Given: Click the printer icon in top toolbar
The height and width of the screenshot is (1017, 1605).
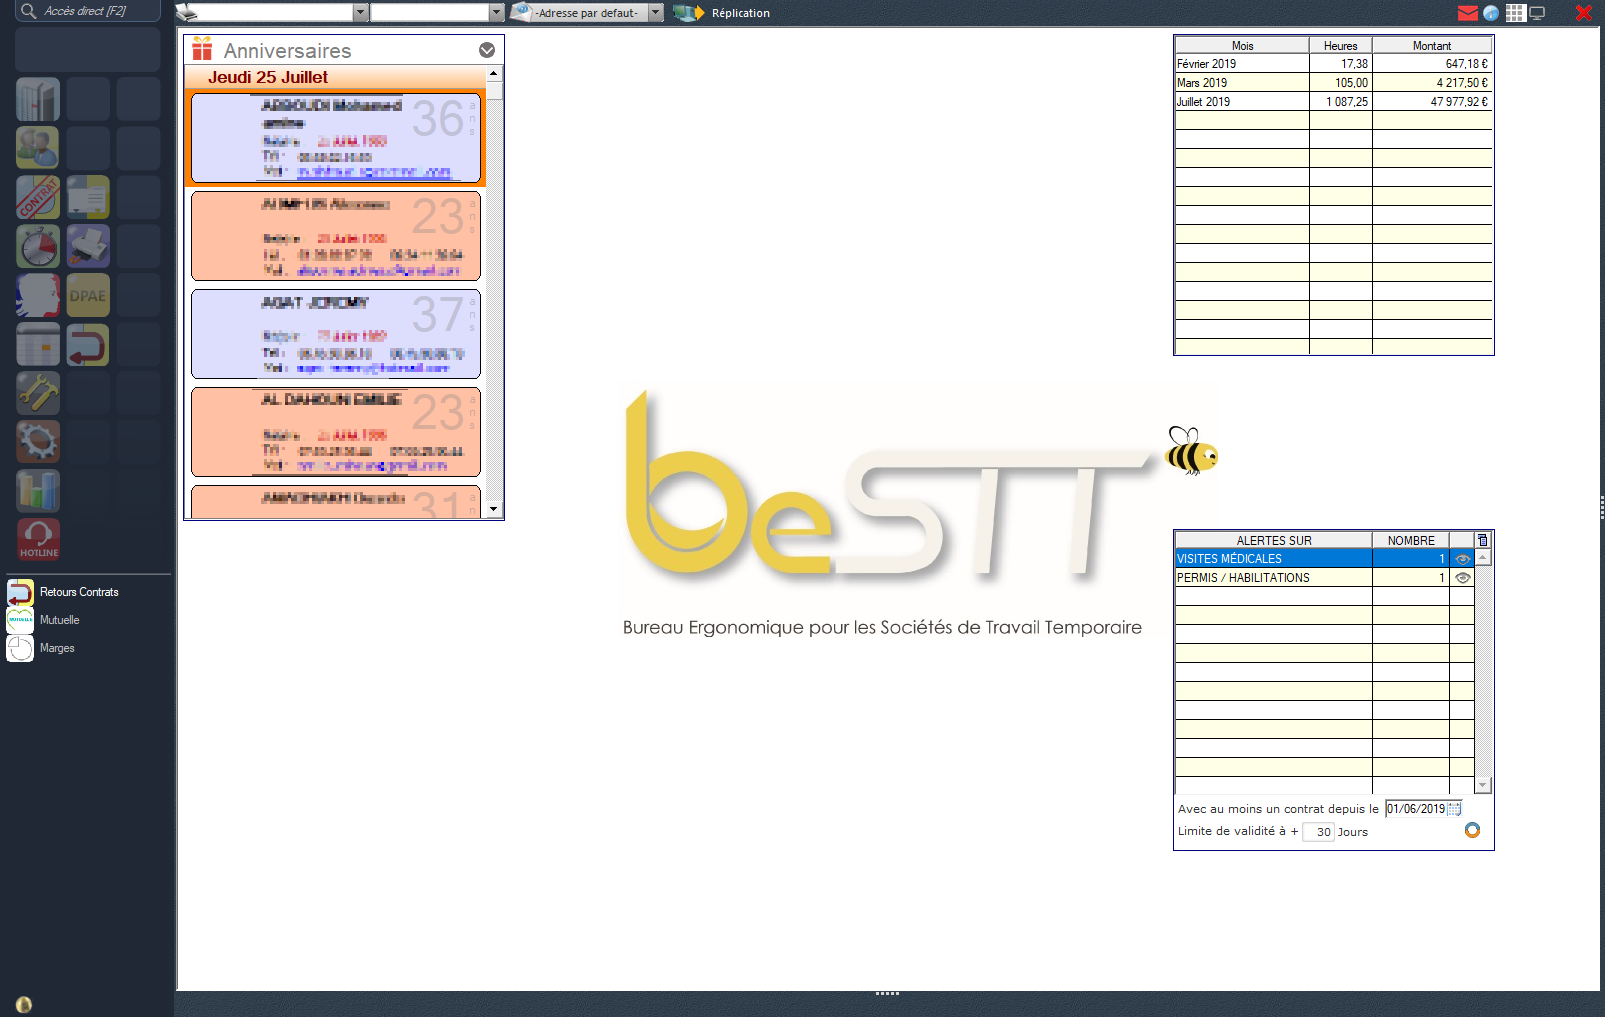Looking at the screenshot, I should click(187, 13).
